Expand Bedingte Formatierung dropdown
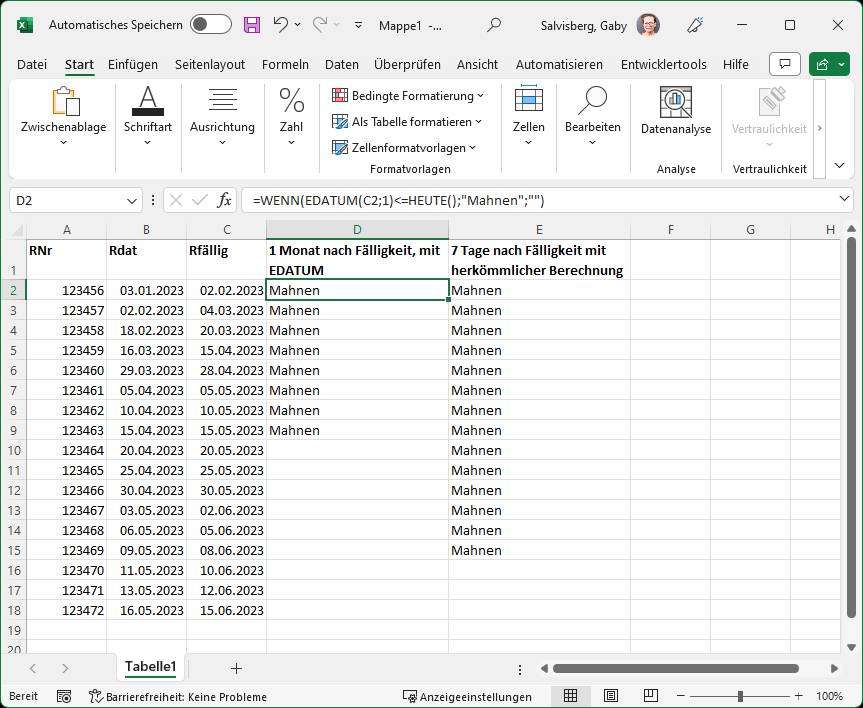 click(408, 96)
